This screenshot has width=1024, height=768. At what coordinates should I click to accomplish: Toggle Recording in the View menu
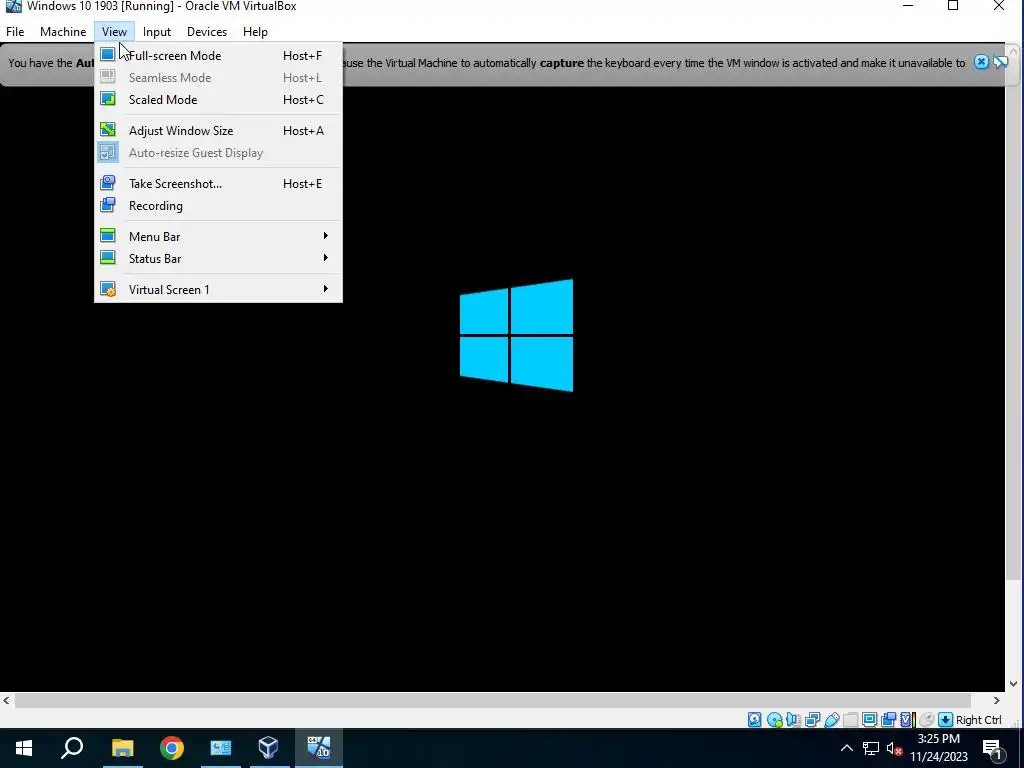pyautogui.click(x=218, y=206)
